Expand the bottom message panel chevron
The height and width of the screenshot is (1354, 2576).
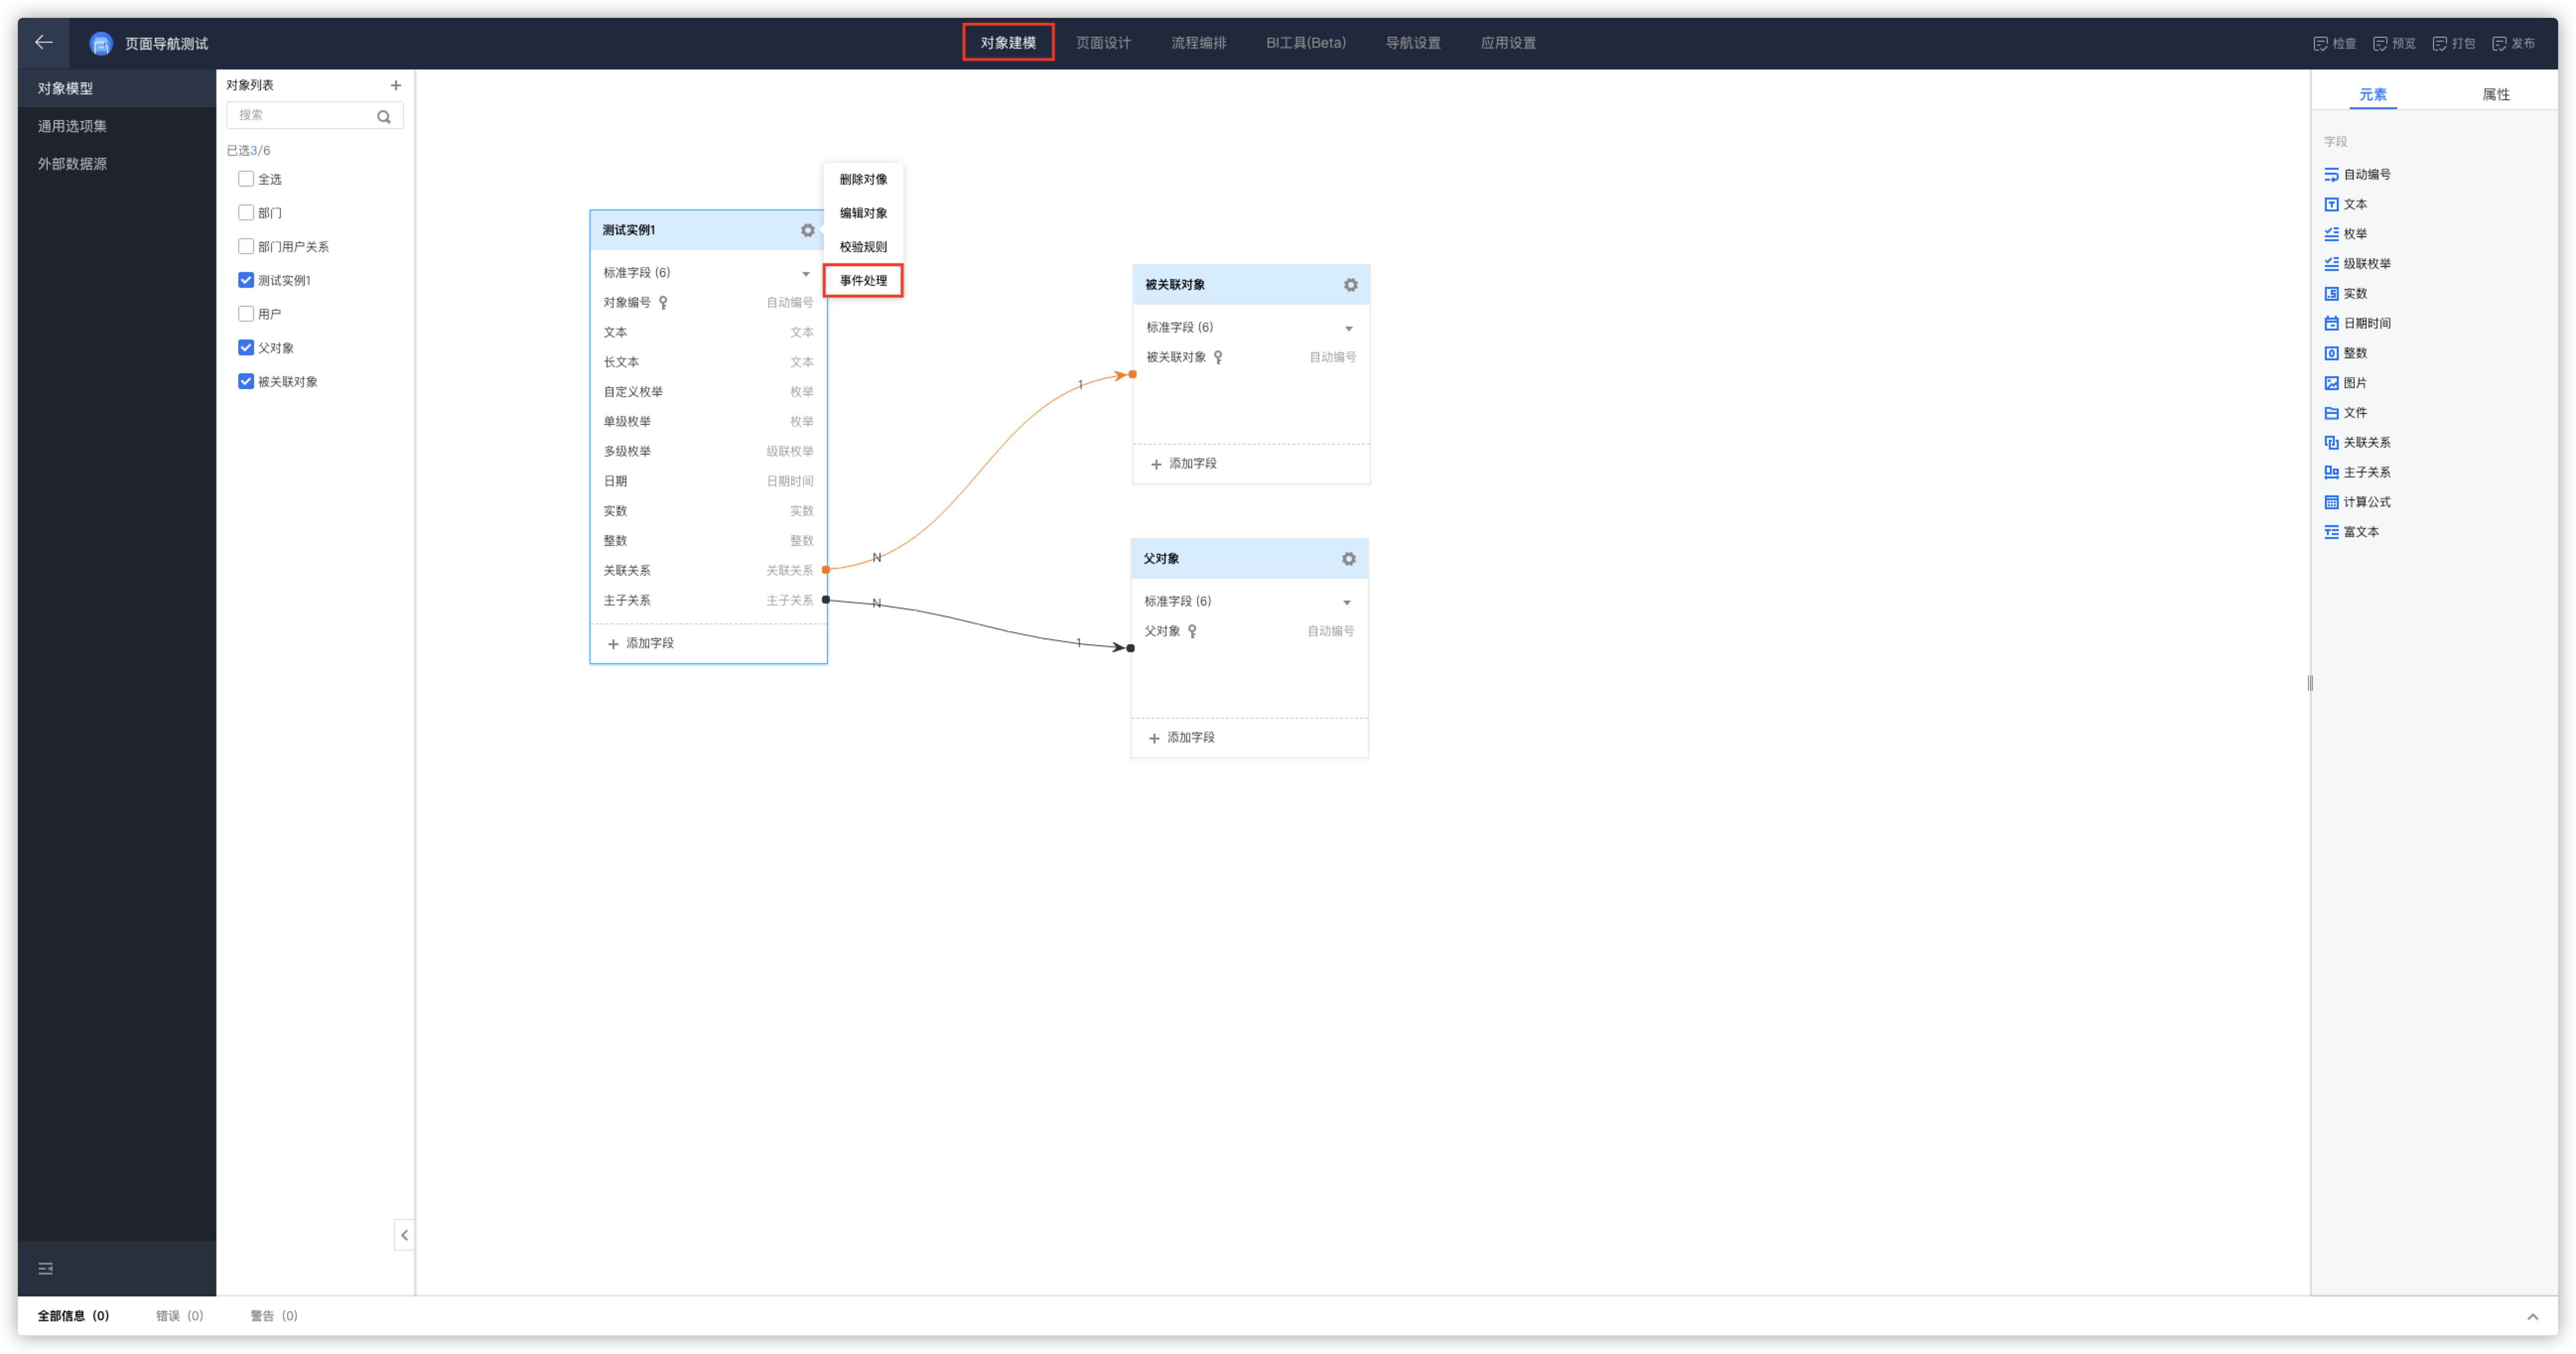pos(2532,1316)
